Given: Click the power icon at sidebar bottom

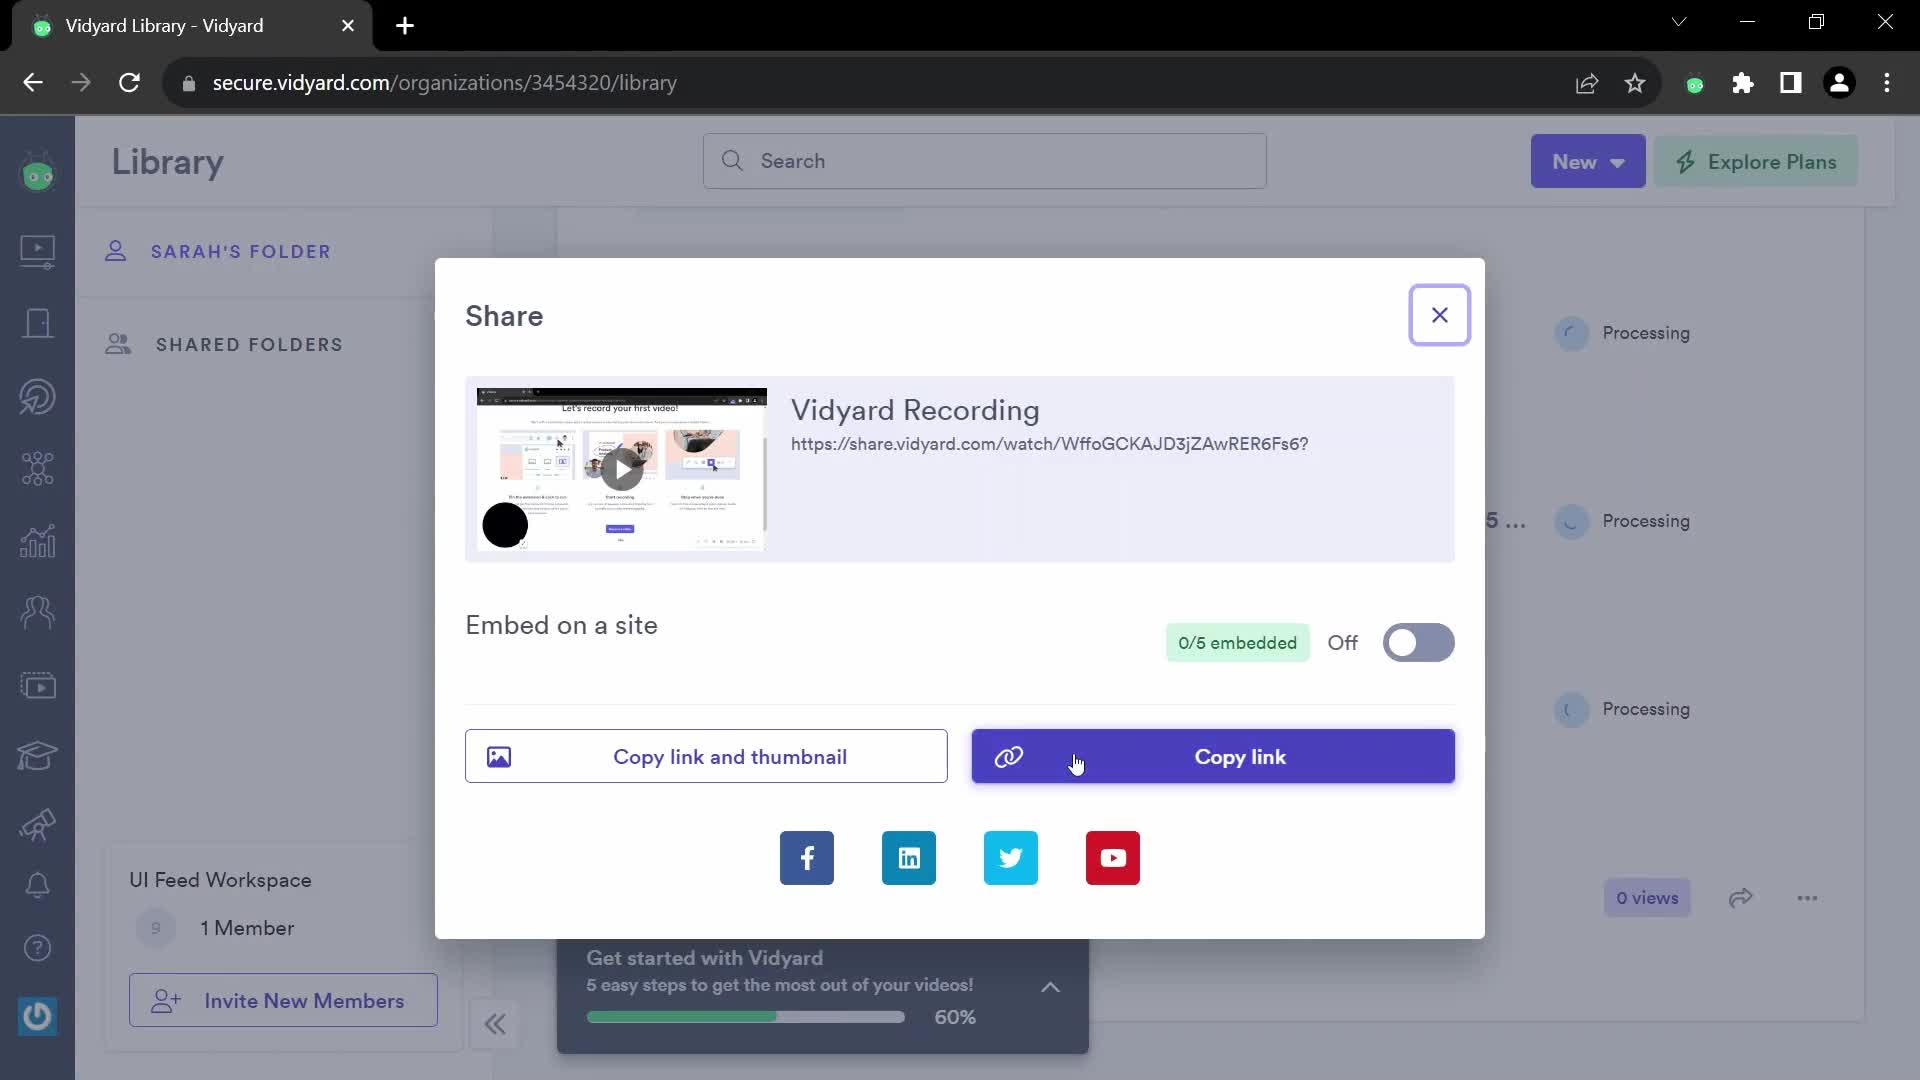Looking at the screenshot, I should pyautogui.click(x=38, y=1016).
